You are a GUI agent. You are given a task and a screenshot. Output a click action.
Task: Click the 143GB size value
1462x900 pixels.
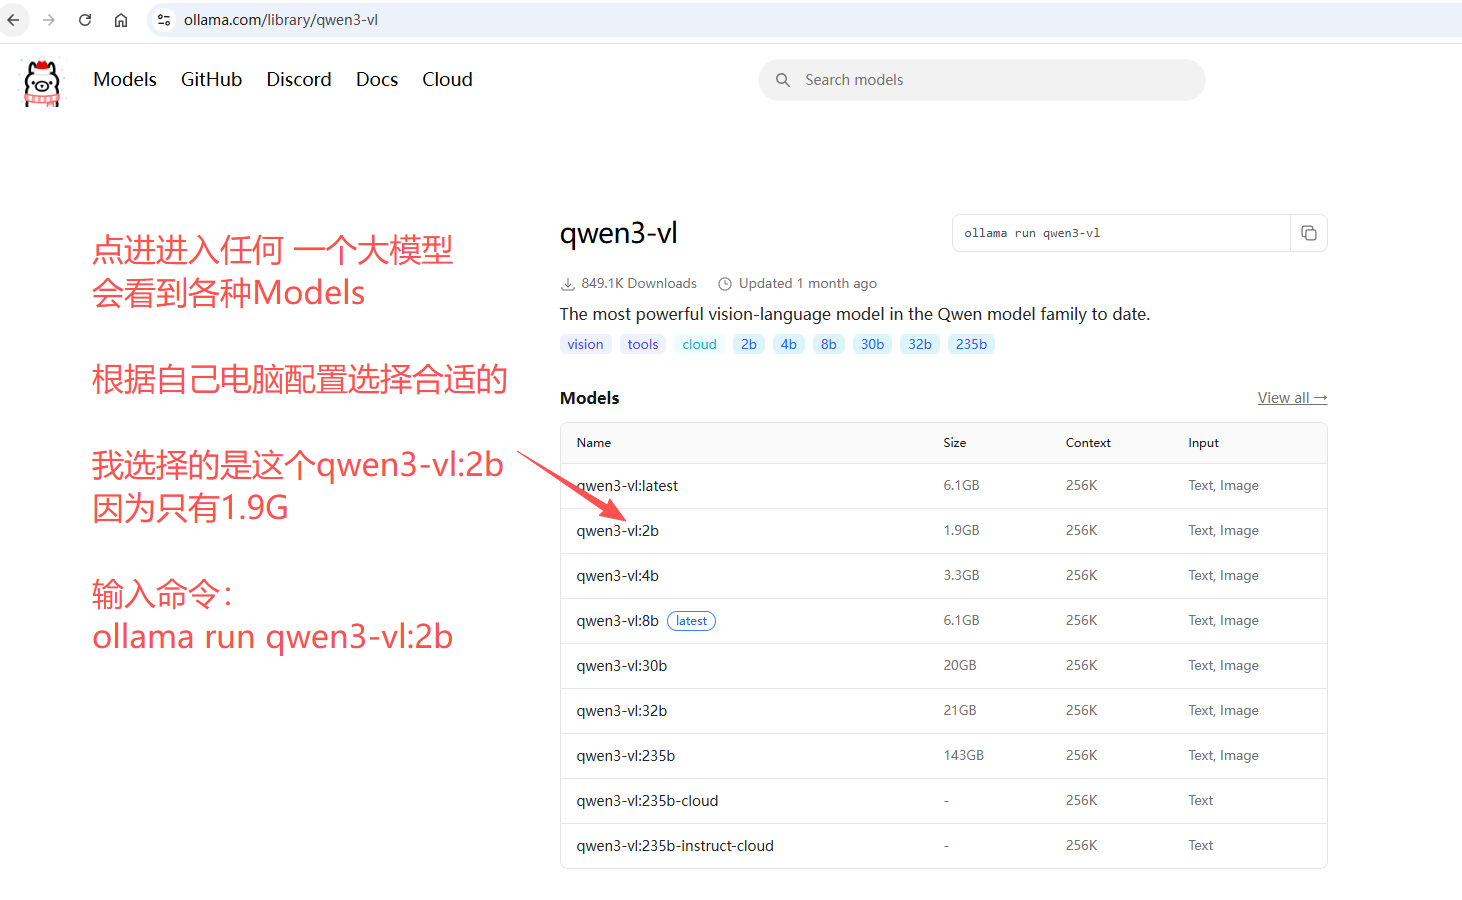964,756
